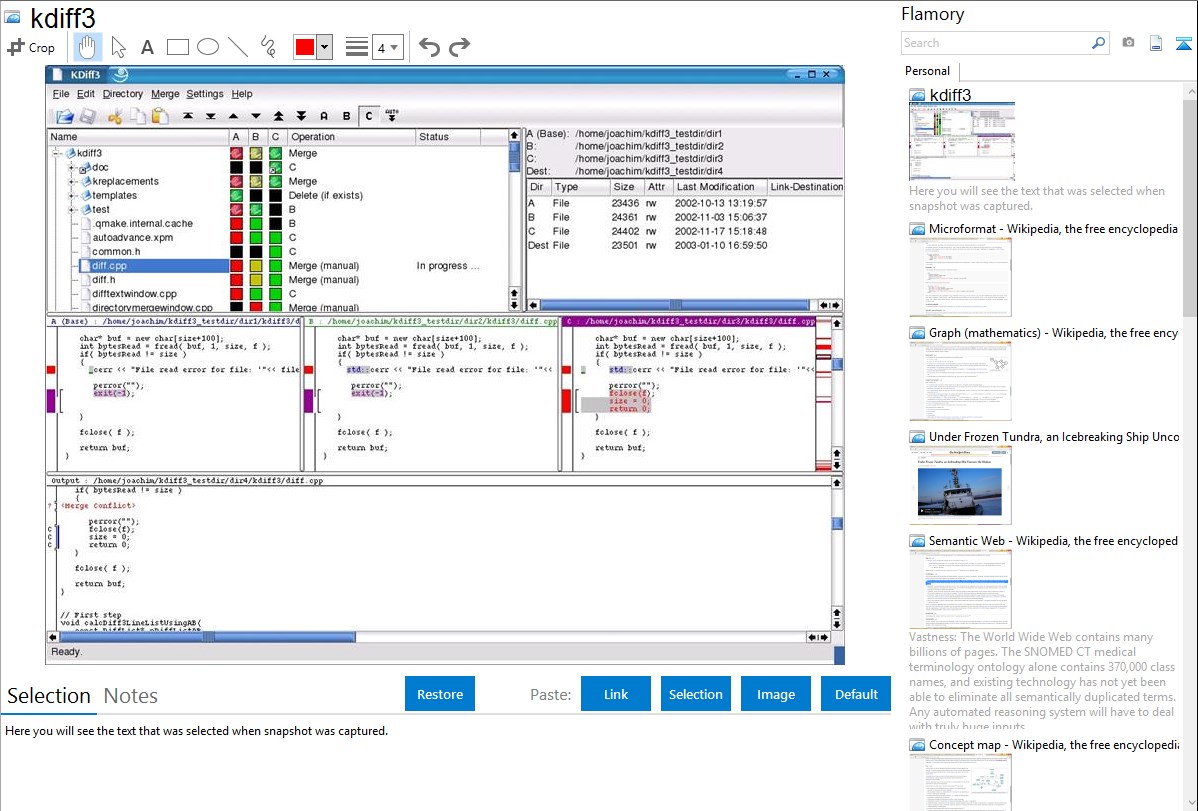This screenshot has width=1198, height=811.
Task: Open the Settings menu in KDiff3
Action: point(205,94)
